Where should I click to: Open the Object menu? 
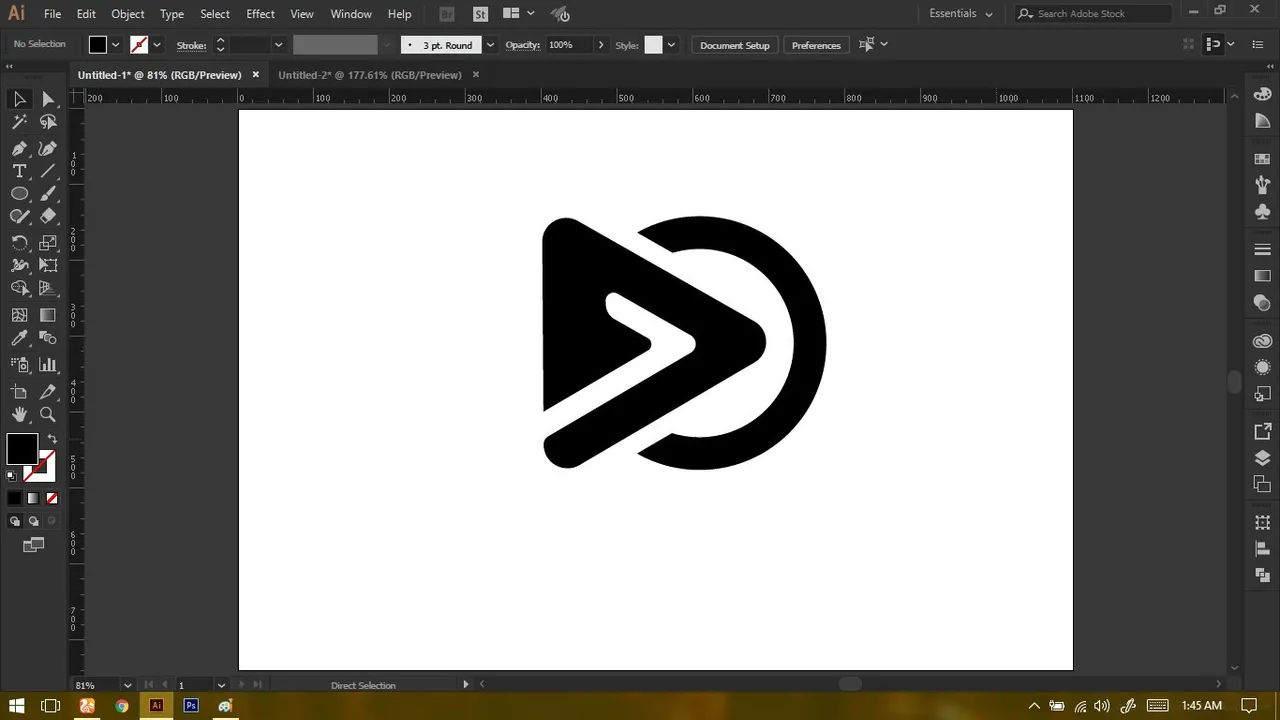(x=128, y=14)
